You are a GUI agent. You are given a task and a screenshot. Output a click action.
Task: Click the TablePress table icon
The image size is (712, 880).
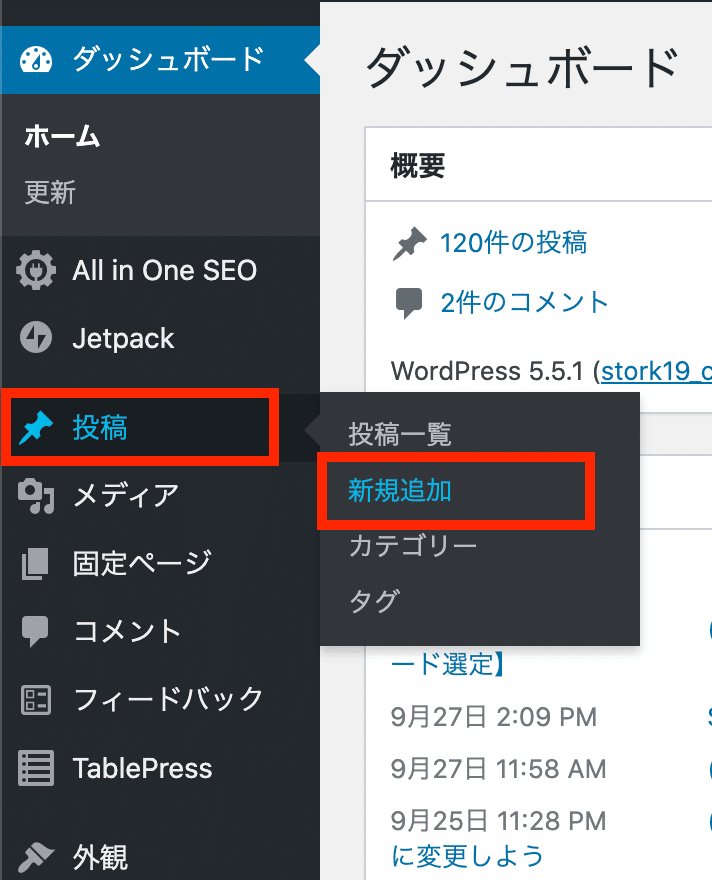pos(36,768)
